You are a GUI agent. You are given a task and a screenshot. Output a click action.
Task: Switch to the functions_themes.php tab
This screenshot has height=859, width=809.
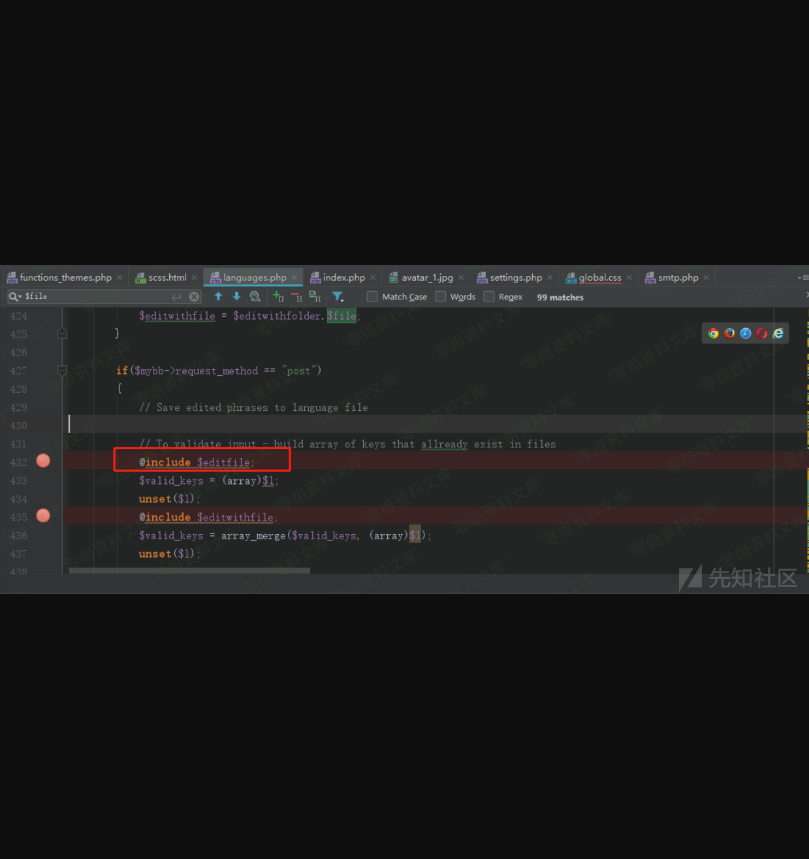[x=65, y=278]
